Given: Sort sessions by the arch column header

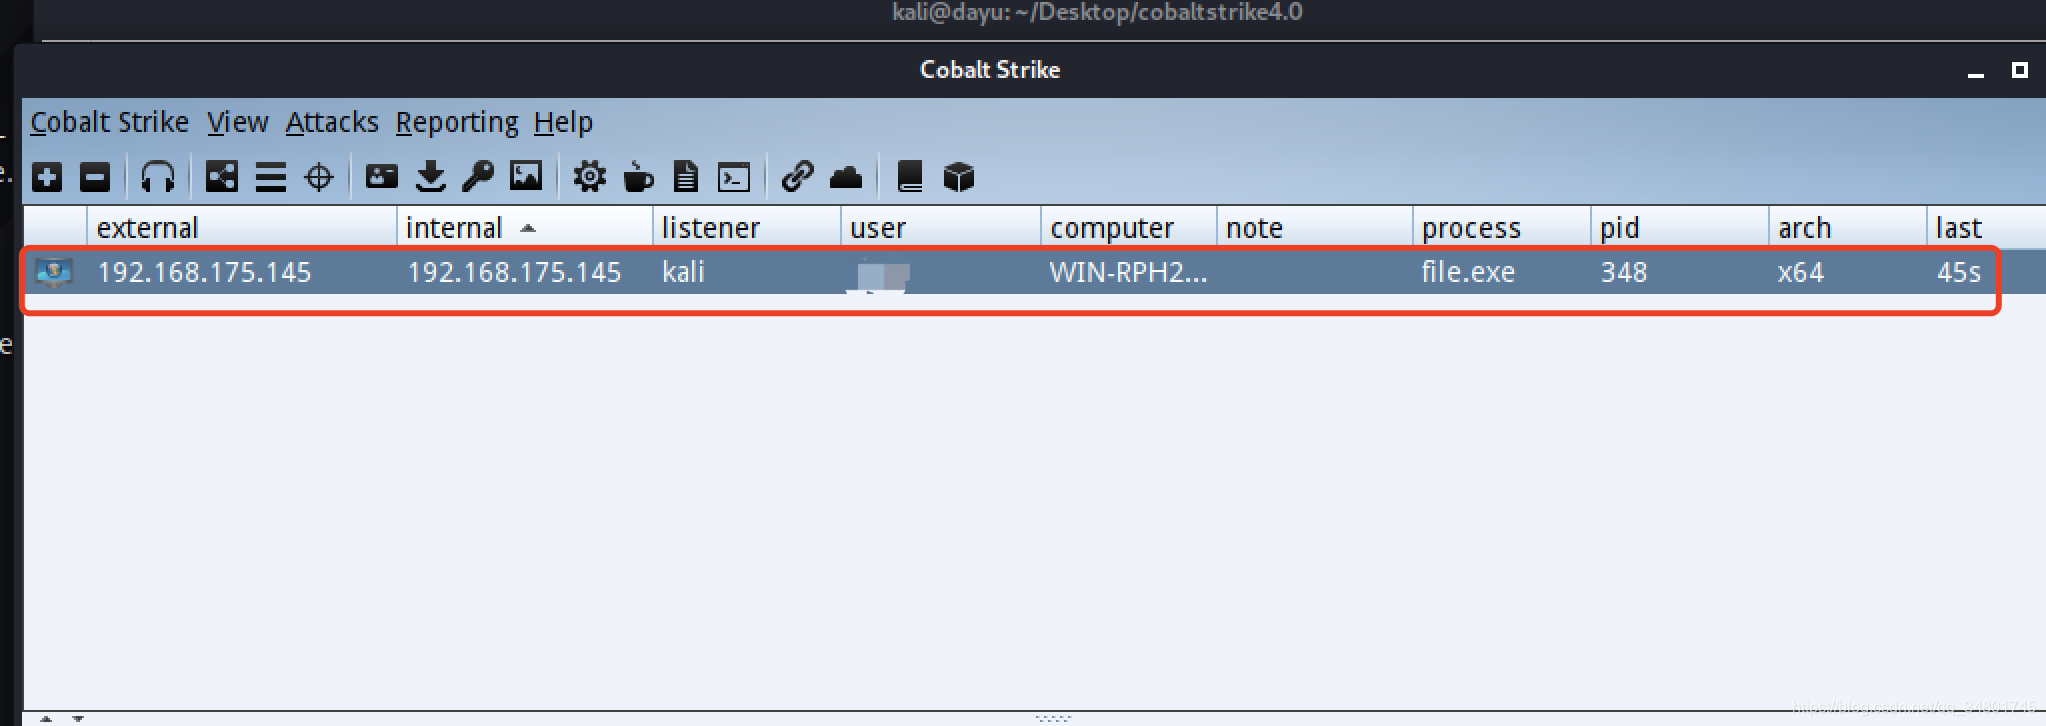Looking at the screenshot, I should (1848, 228).
